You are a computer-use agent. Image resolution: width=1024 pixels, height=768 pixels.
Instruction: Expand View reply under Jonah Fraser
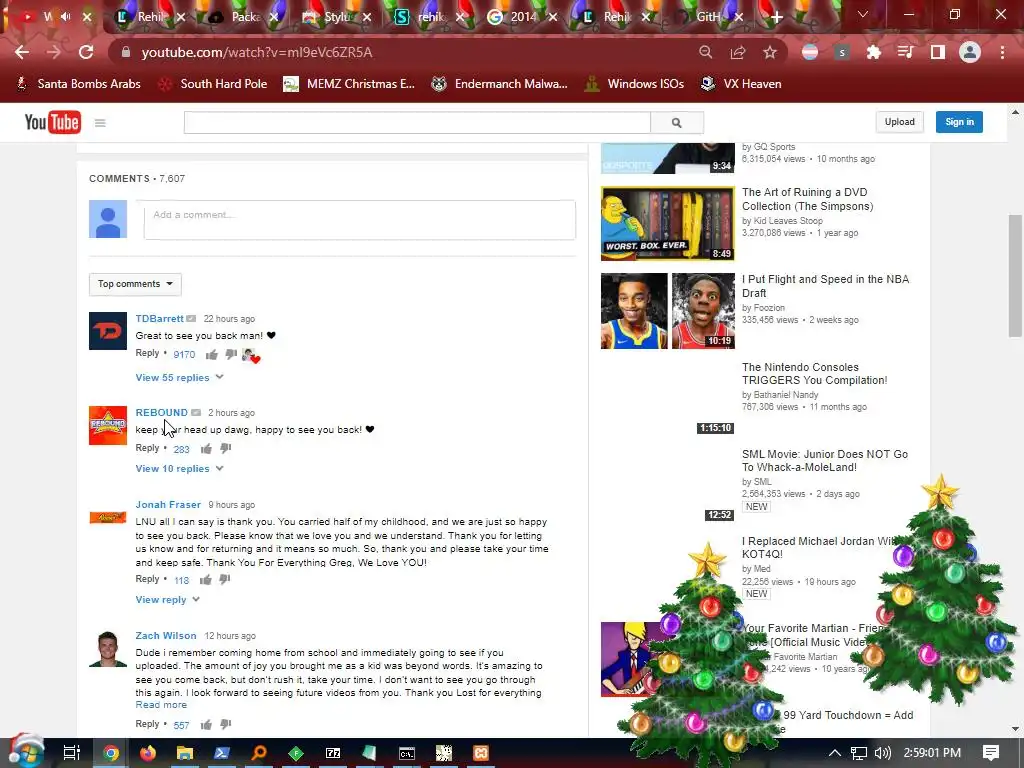click(x=168, y=600)
